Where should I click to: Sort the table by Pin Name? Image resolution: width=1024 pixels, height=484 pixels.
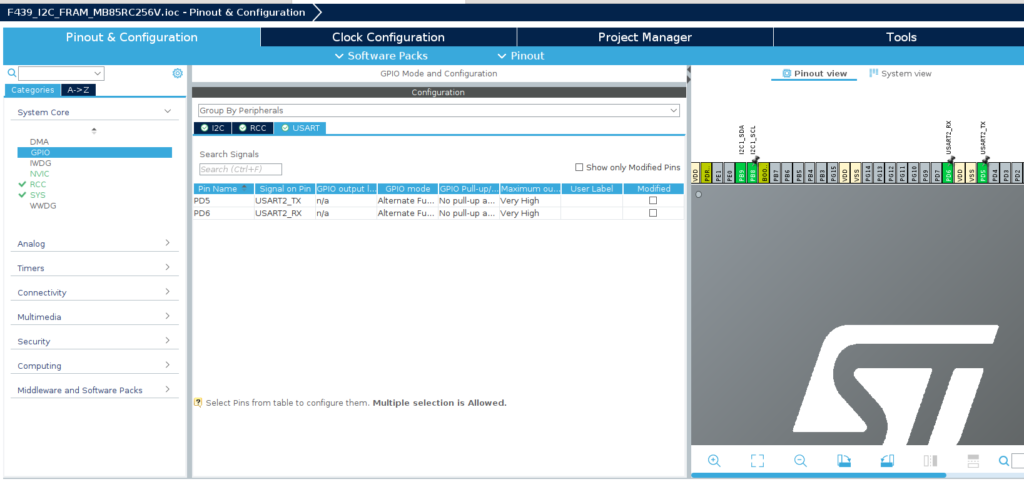tap(223, 189)
